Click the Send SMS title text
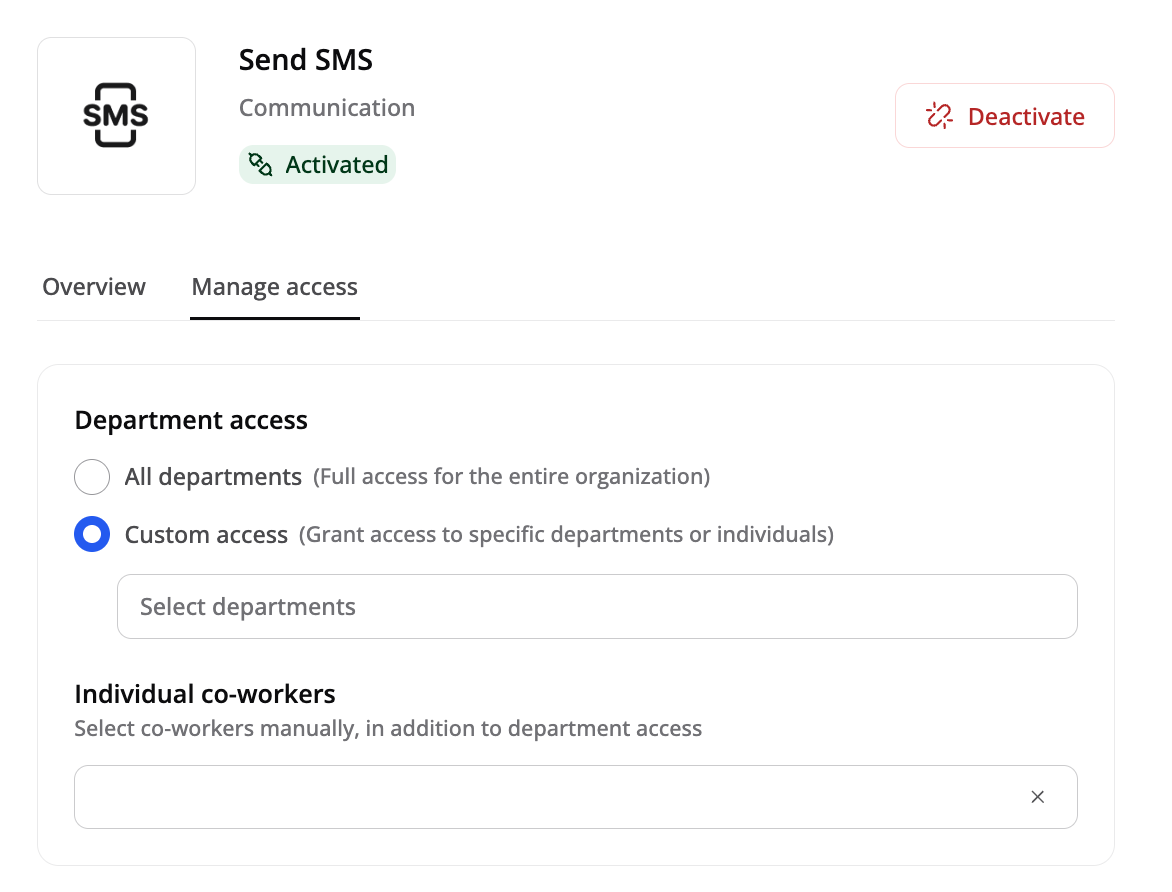The height and width of the screenshot is (892, 1172). point(306,60)
